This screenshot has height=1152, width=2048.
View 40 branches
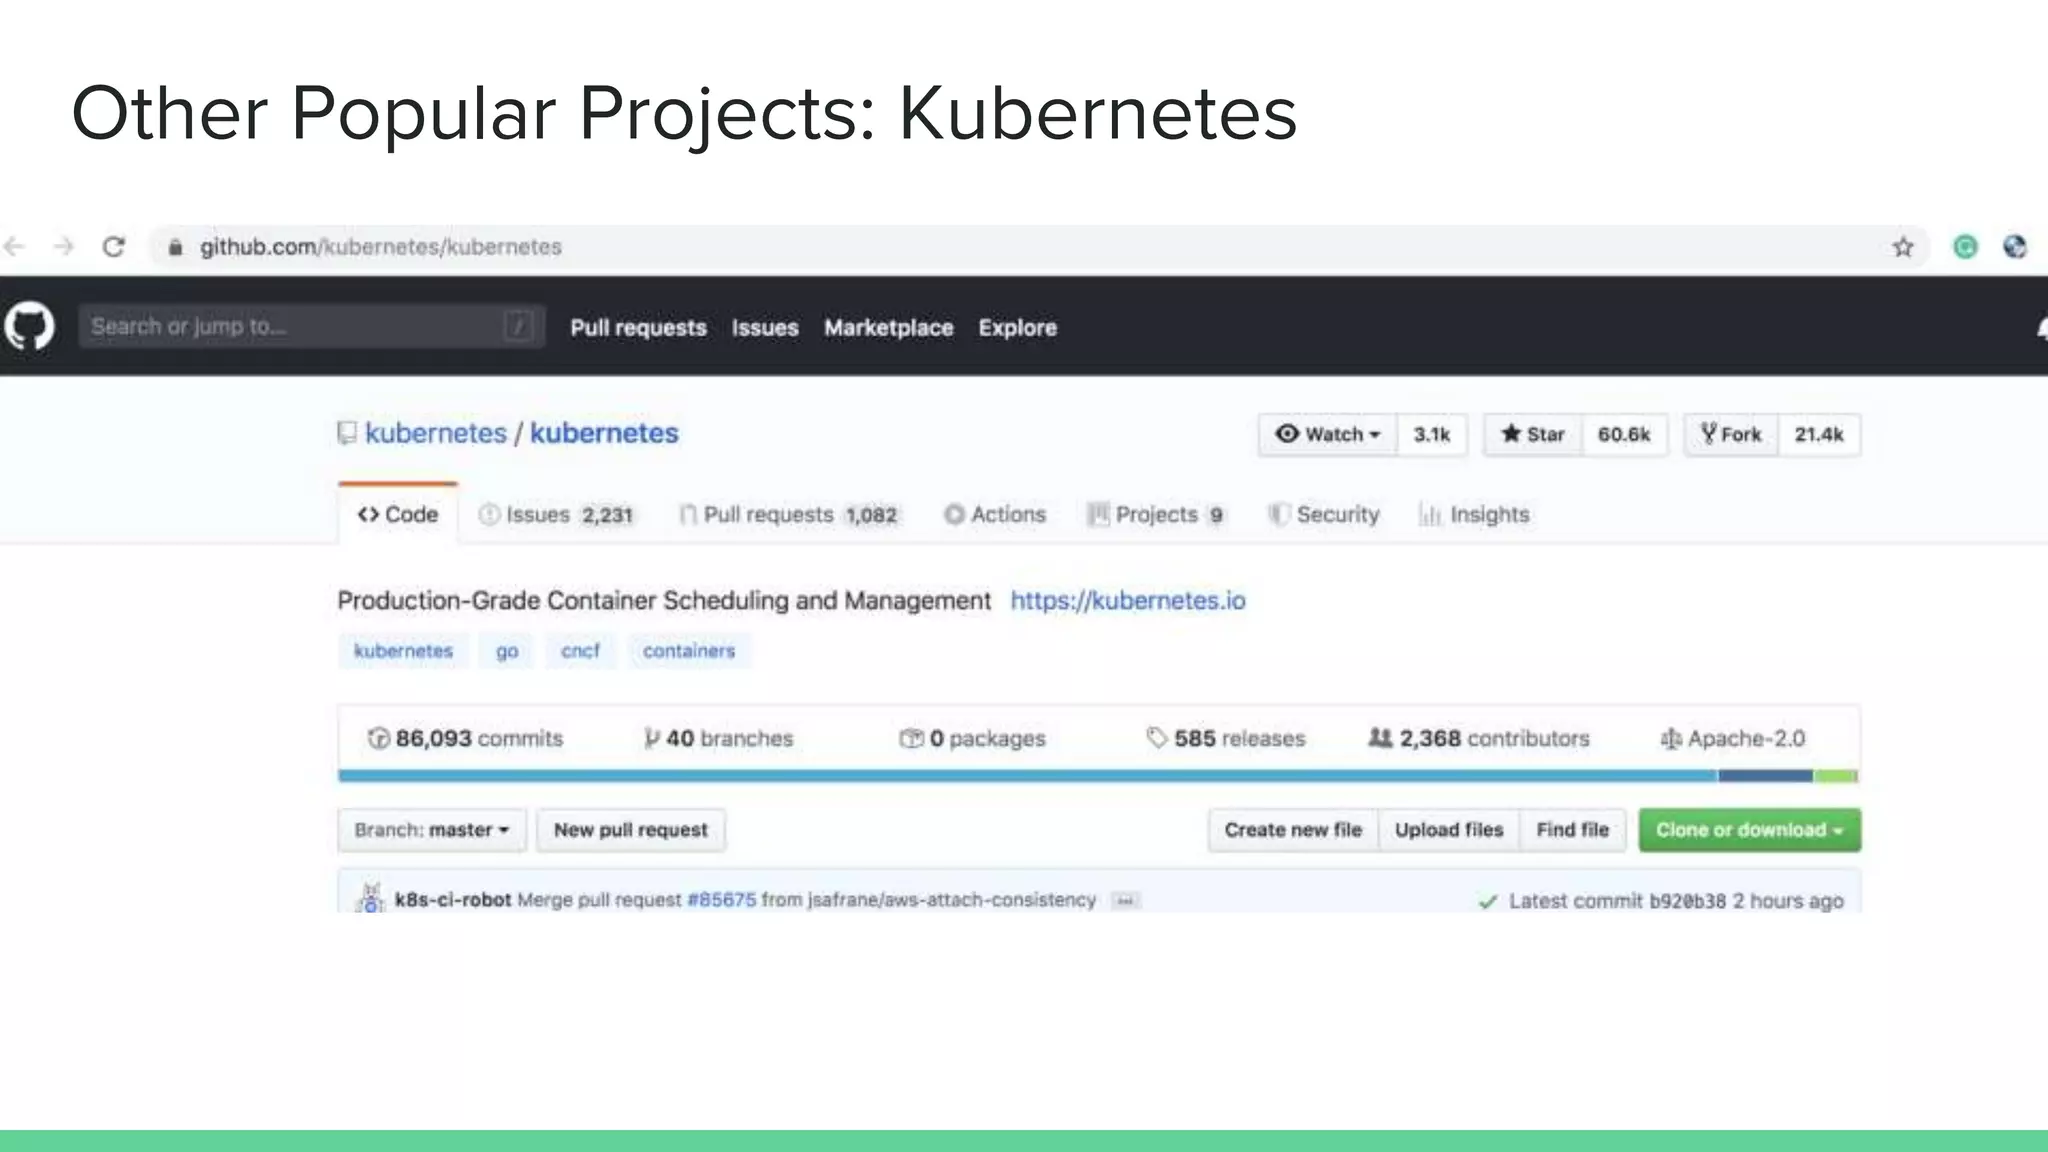[718, 738]
